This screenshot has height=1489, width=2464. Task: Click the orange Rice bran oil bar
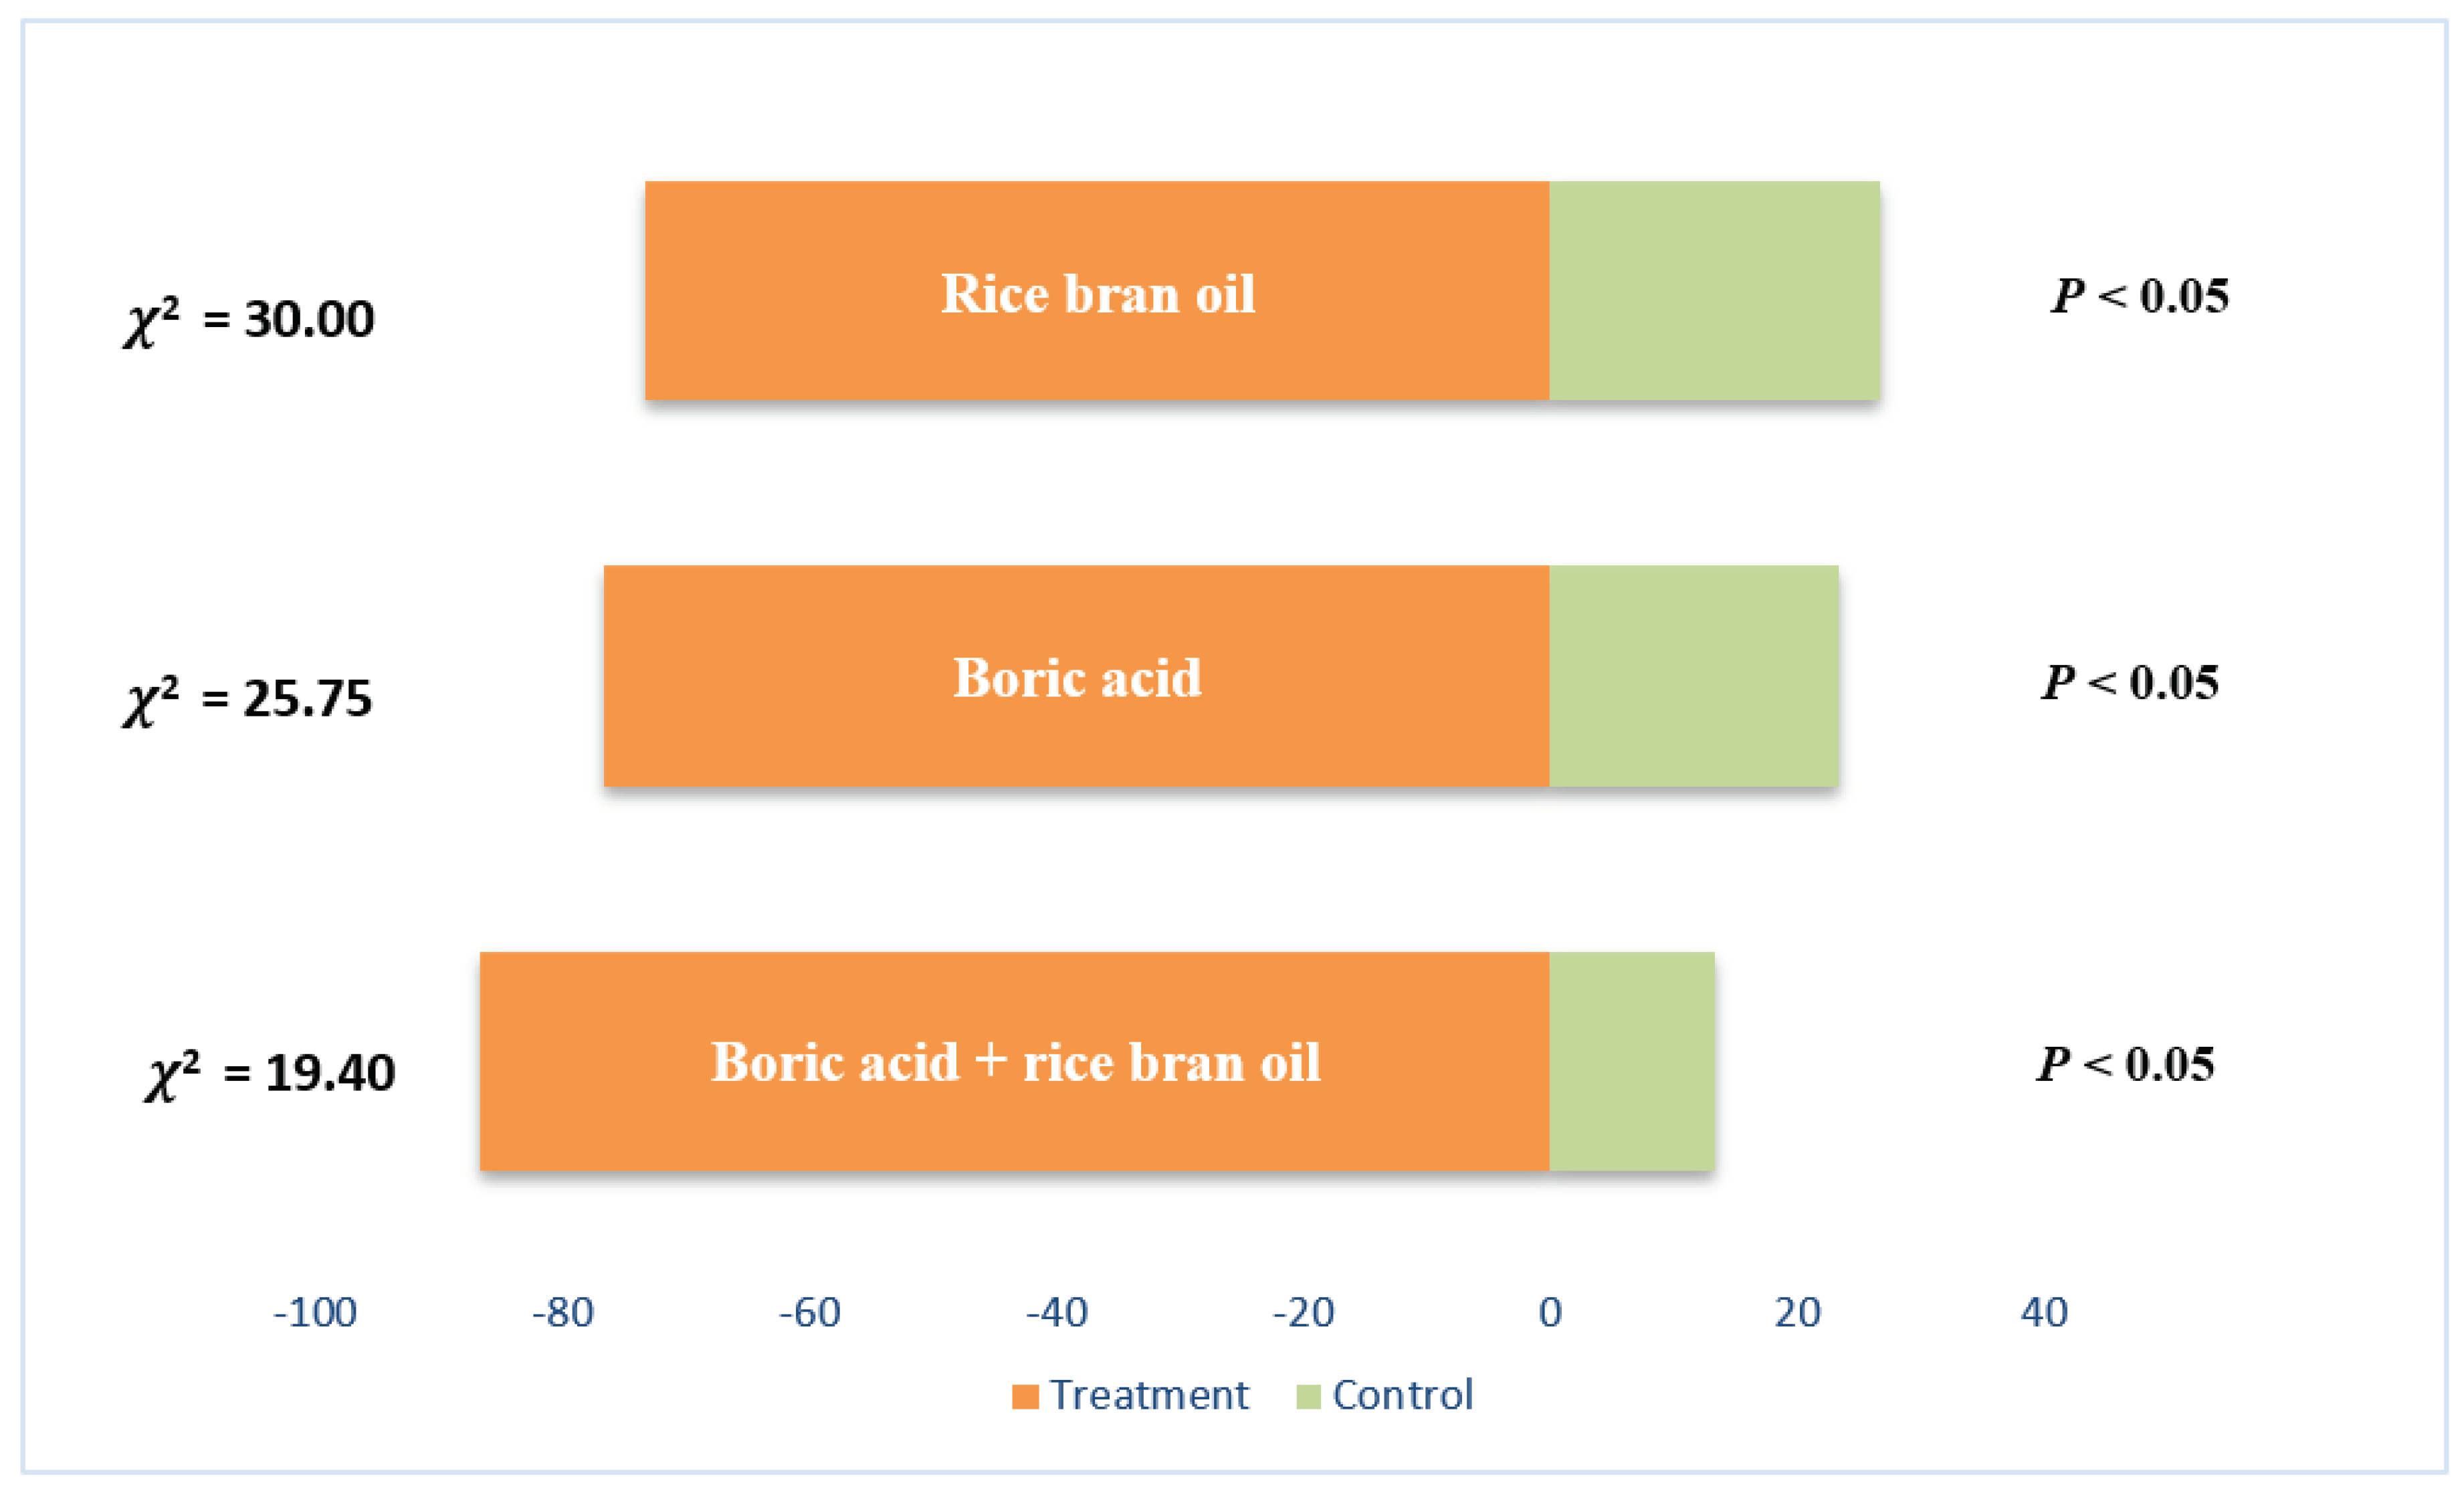click(x=1097, y=291)
